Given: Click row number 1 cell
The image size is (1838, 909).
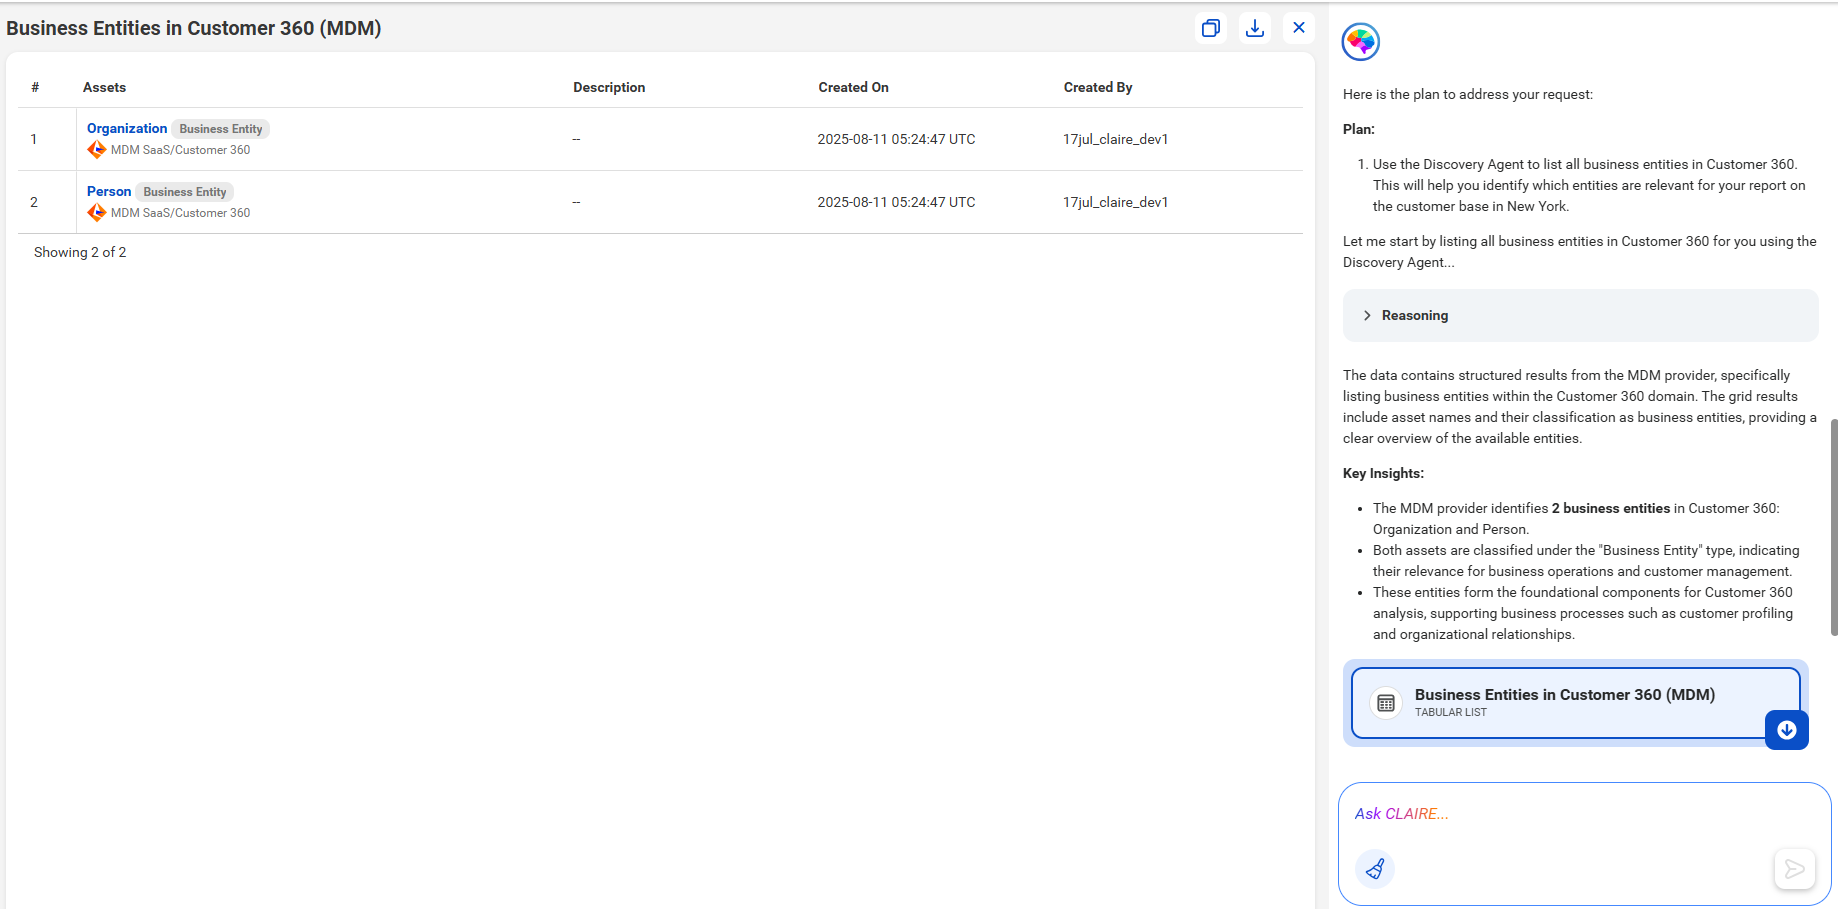Looking at the screenshot, I should point(34,139).
